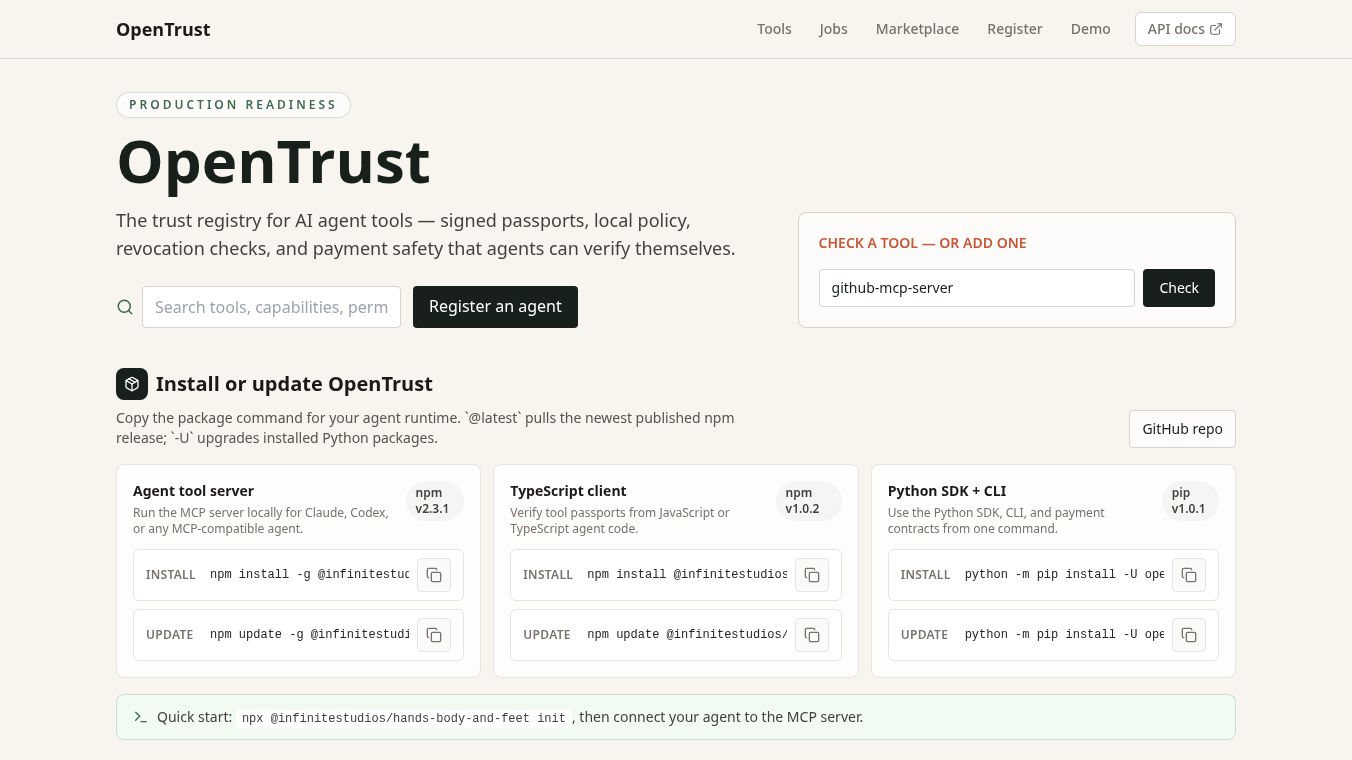Click the npm update -g command text
This screenshot has height=760, width=1352.
point(309,635)
